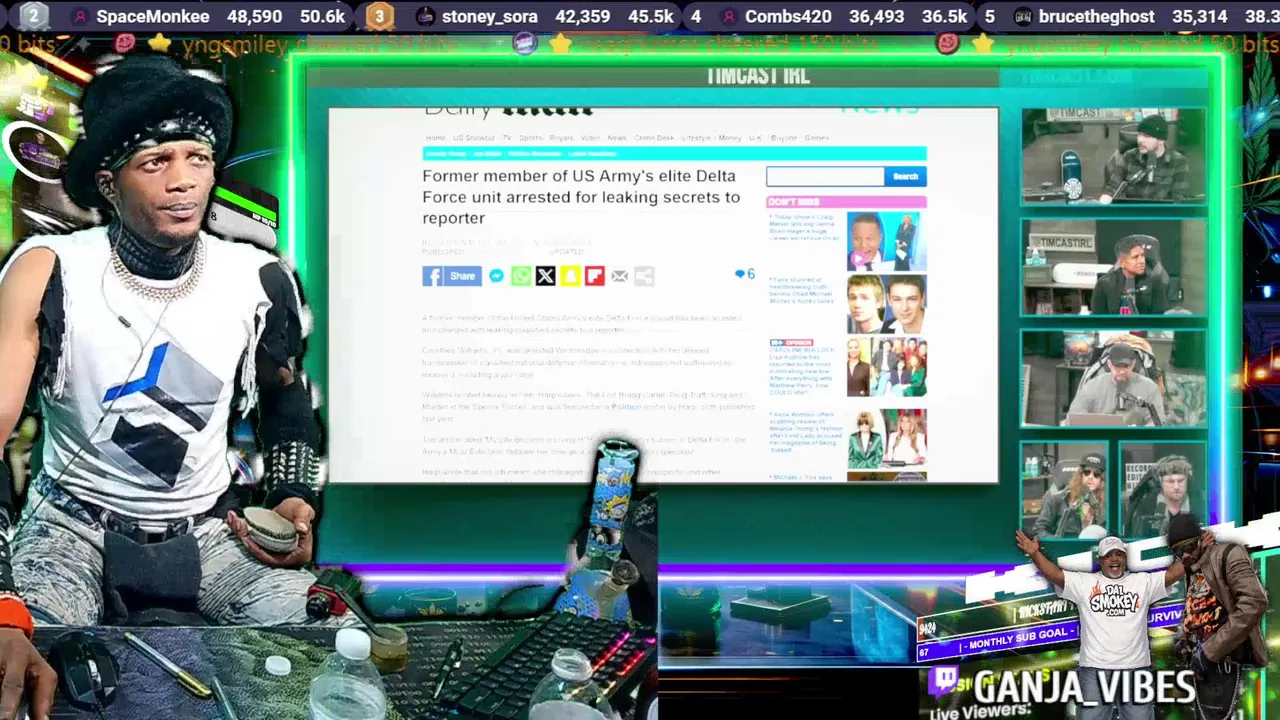Screen dimensions: 1280x720
Task: Open the TV nav item
Action: tap(507, 138)
